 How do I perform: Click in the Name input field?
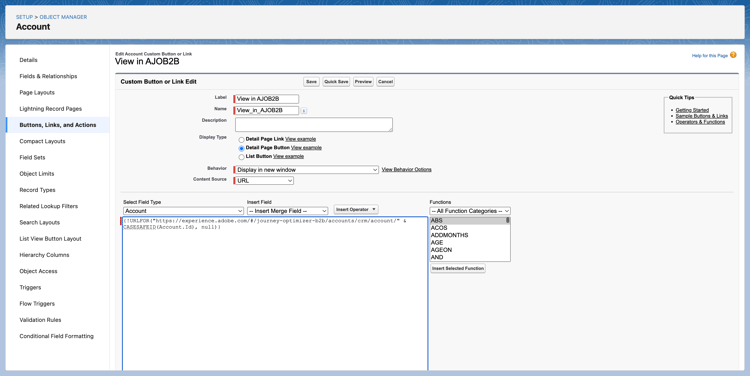click(x=266, y=111)
